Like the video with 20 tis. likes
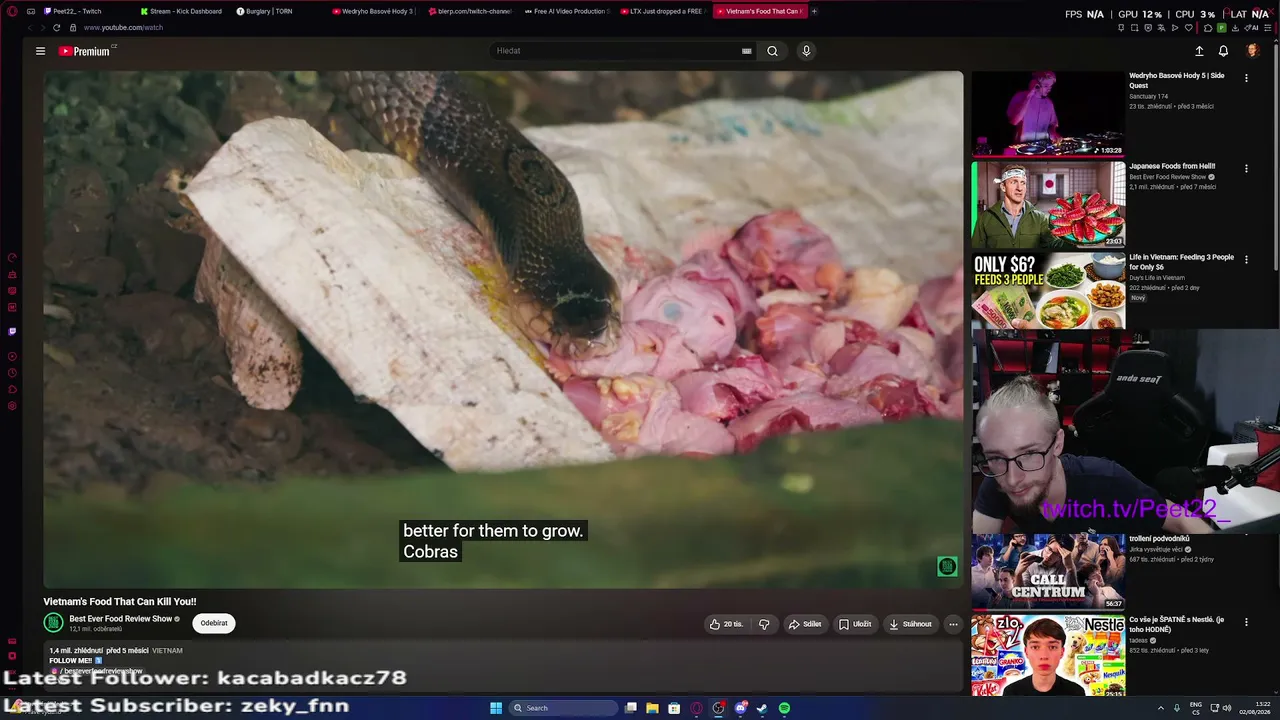The image size is (1280, 720). point(726,624)
